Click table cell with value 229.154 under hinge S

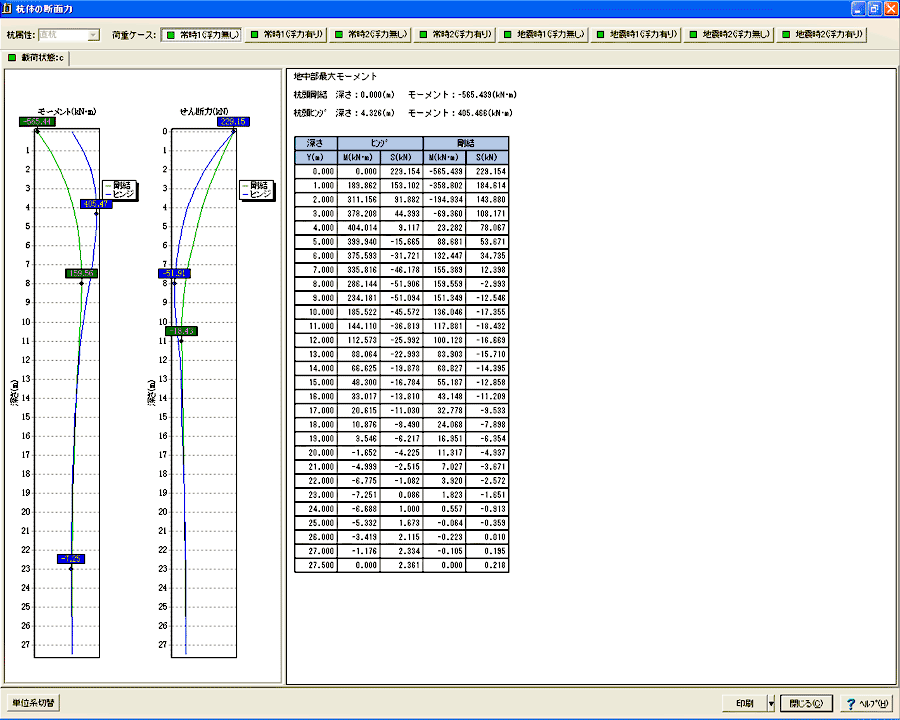(401, 172)
